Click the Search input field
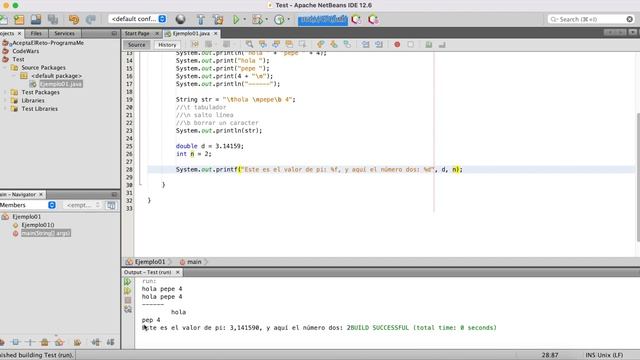Viewport: 640px width, 360px height. pos(591,19)
